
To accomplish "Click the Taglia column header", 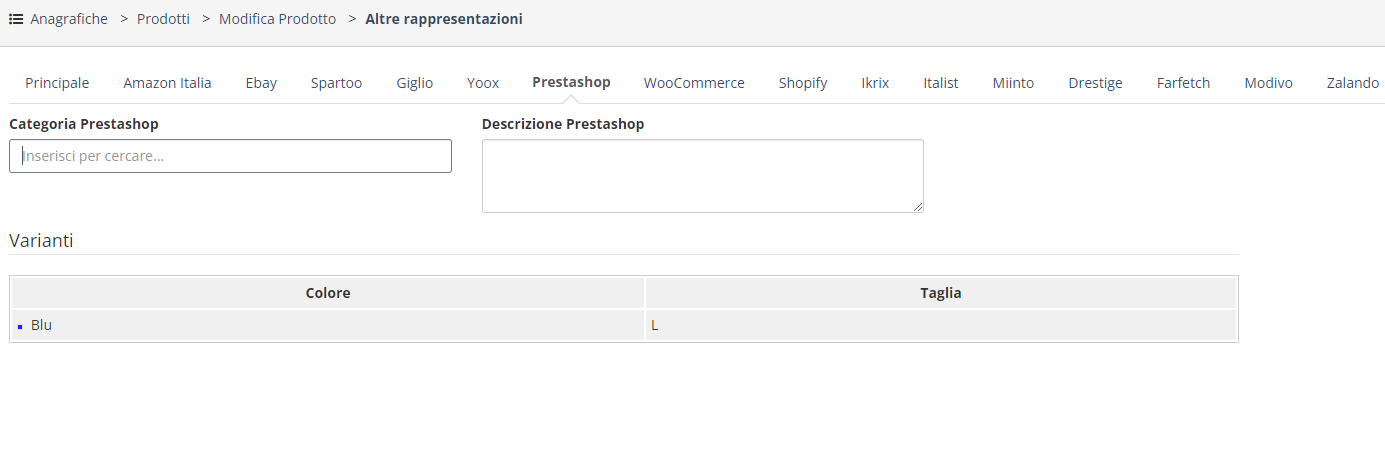I will click(941, 293).
